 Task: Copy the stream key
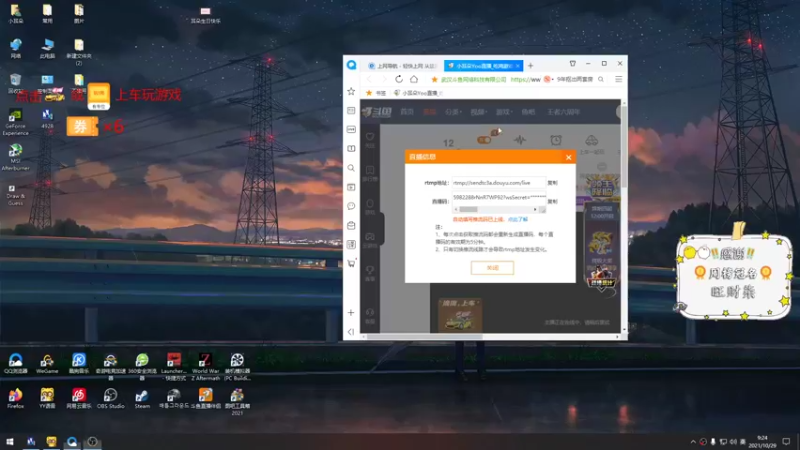click(552, 202)
